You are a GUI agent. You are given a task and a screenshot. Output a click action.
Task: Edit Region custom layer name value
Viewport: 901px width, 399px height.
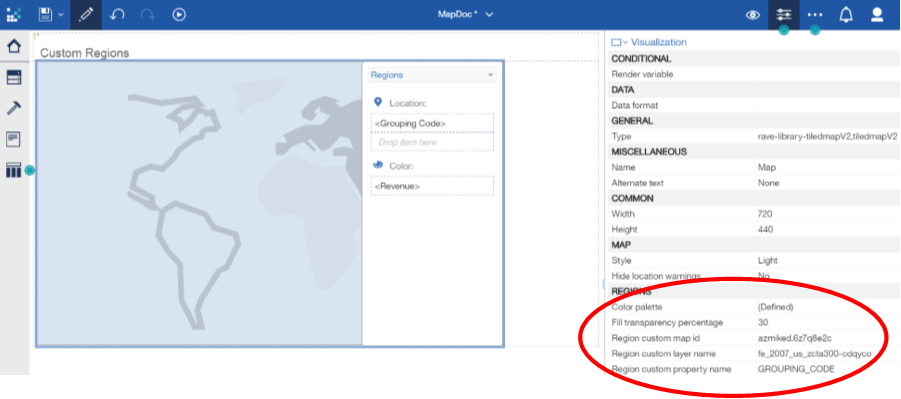(815, 354)
